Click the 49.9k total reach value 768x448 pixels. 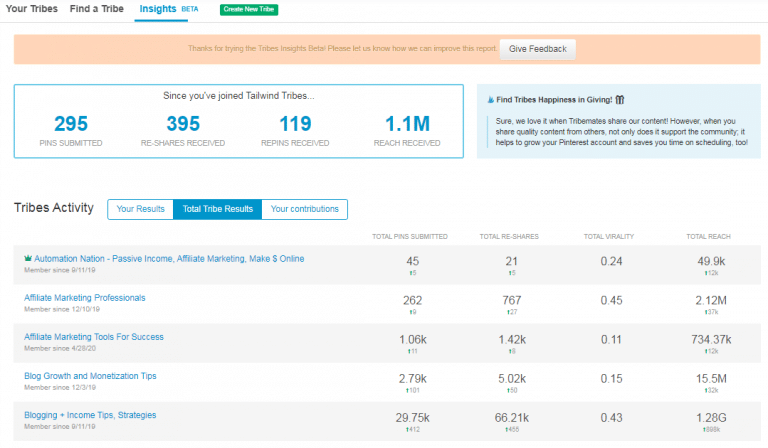click(711, 261)
